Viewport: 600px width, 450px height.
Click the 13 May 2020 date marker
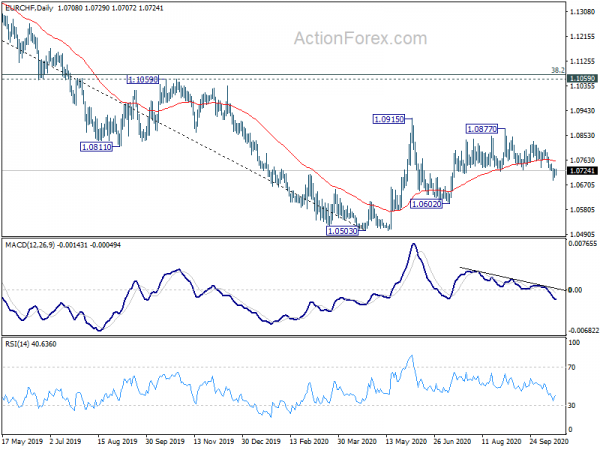click(406, 442)
